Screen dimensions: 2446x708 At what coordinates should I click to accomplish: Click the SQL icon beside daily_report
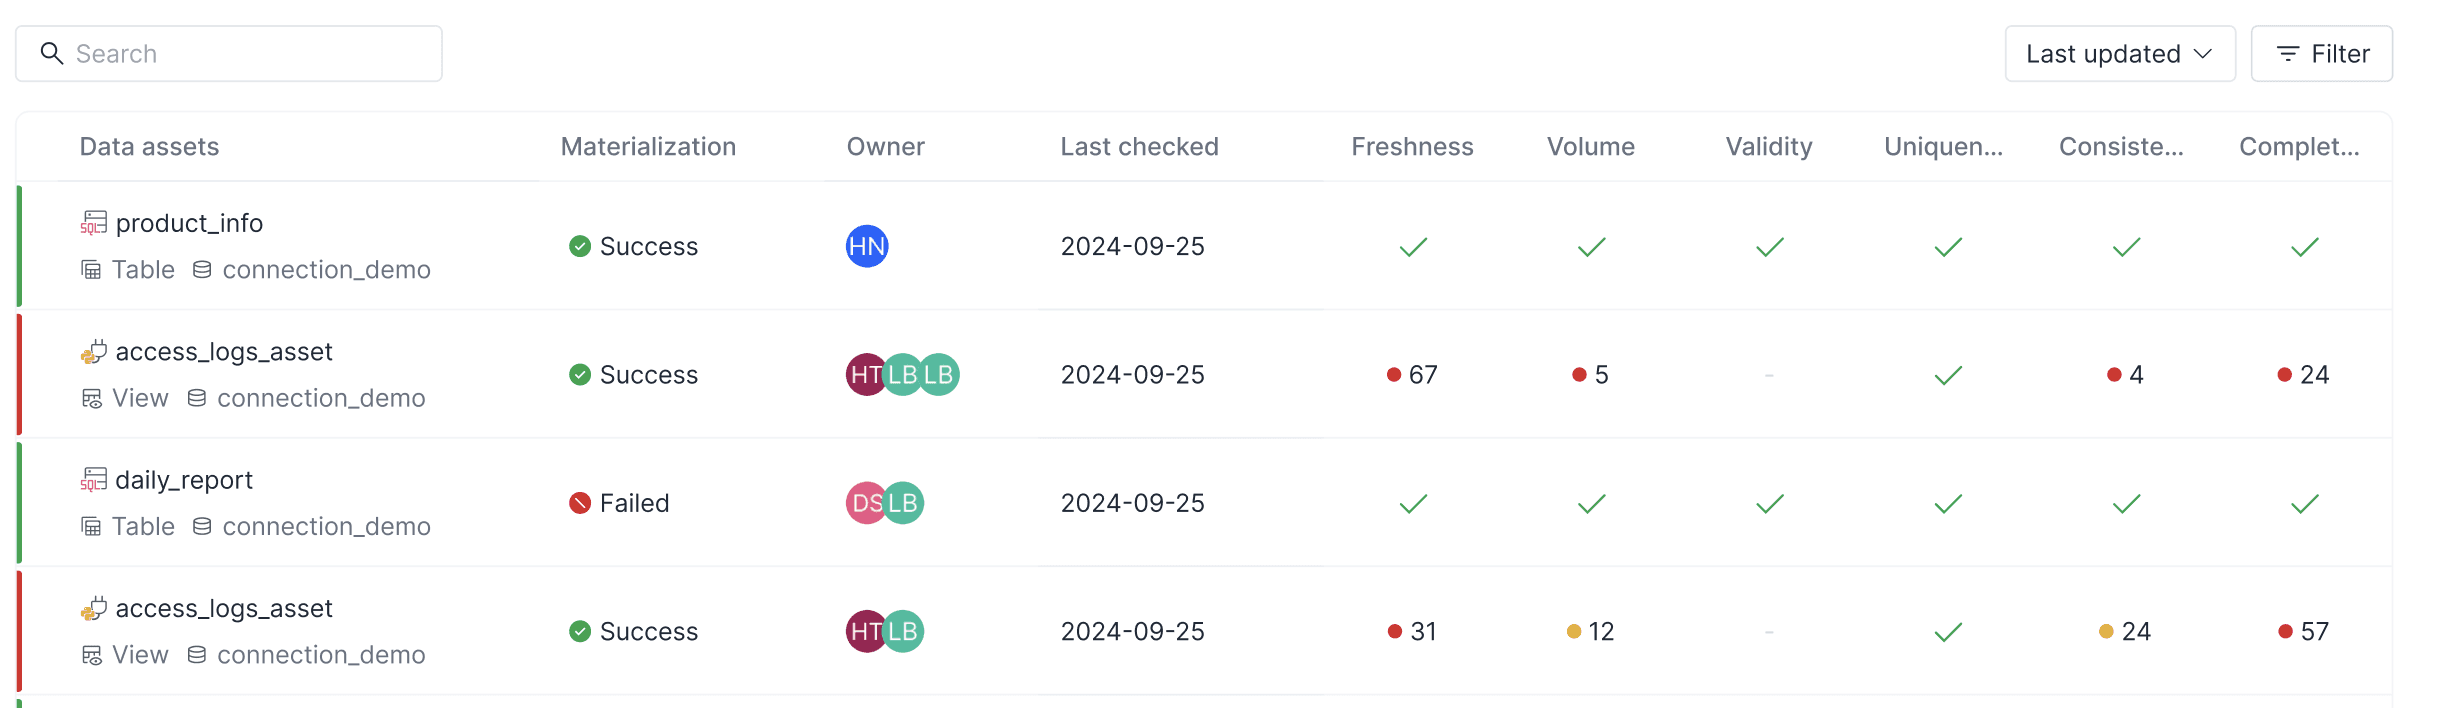click(x=93, y=480)
